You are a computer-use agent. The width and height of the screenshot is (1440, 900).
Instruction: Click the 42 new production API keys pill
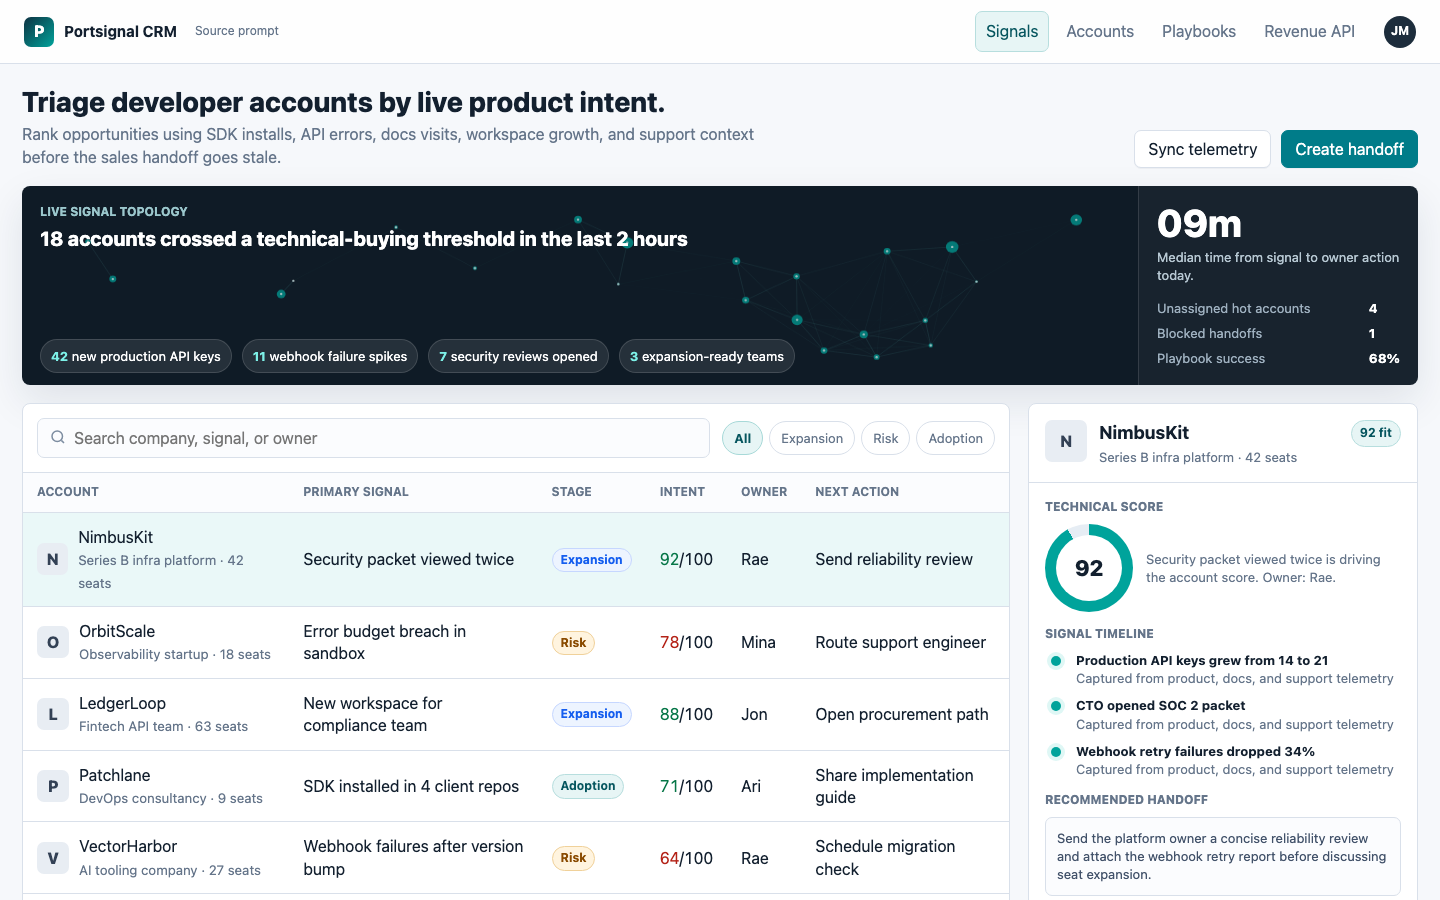(x=136, y=356)
